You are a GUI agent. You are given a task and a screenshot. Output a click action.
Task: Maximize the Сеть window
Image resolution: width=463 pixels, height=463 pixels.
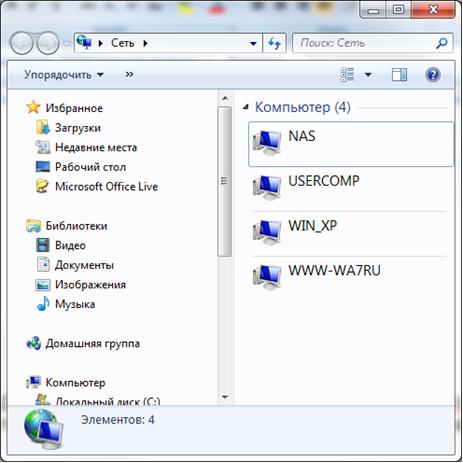pyautogui.click(x=399, y=10)
